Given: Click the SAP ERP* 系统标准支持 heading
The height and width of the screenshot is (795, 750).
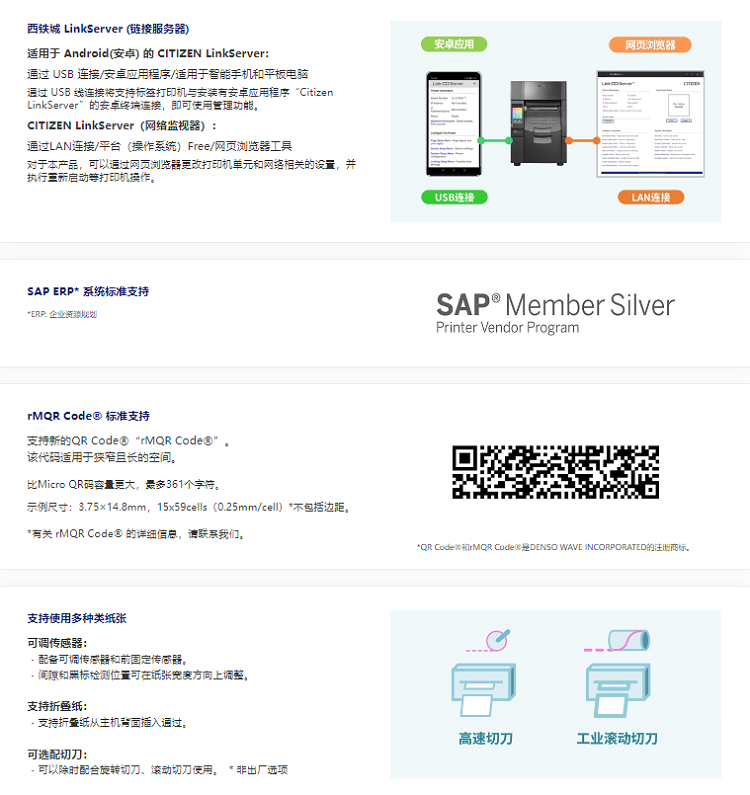Looking at the screenshot, I should pos(88,292).
